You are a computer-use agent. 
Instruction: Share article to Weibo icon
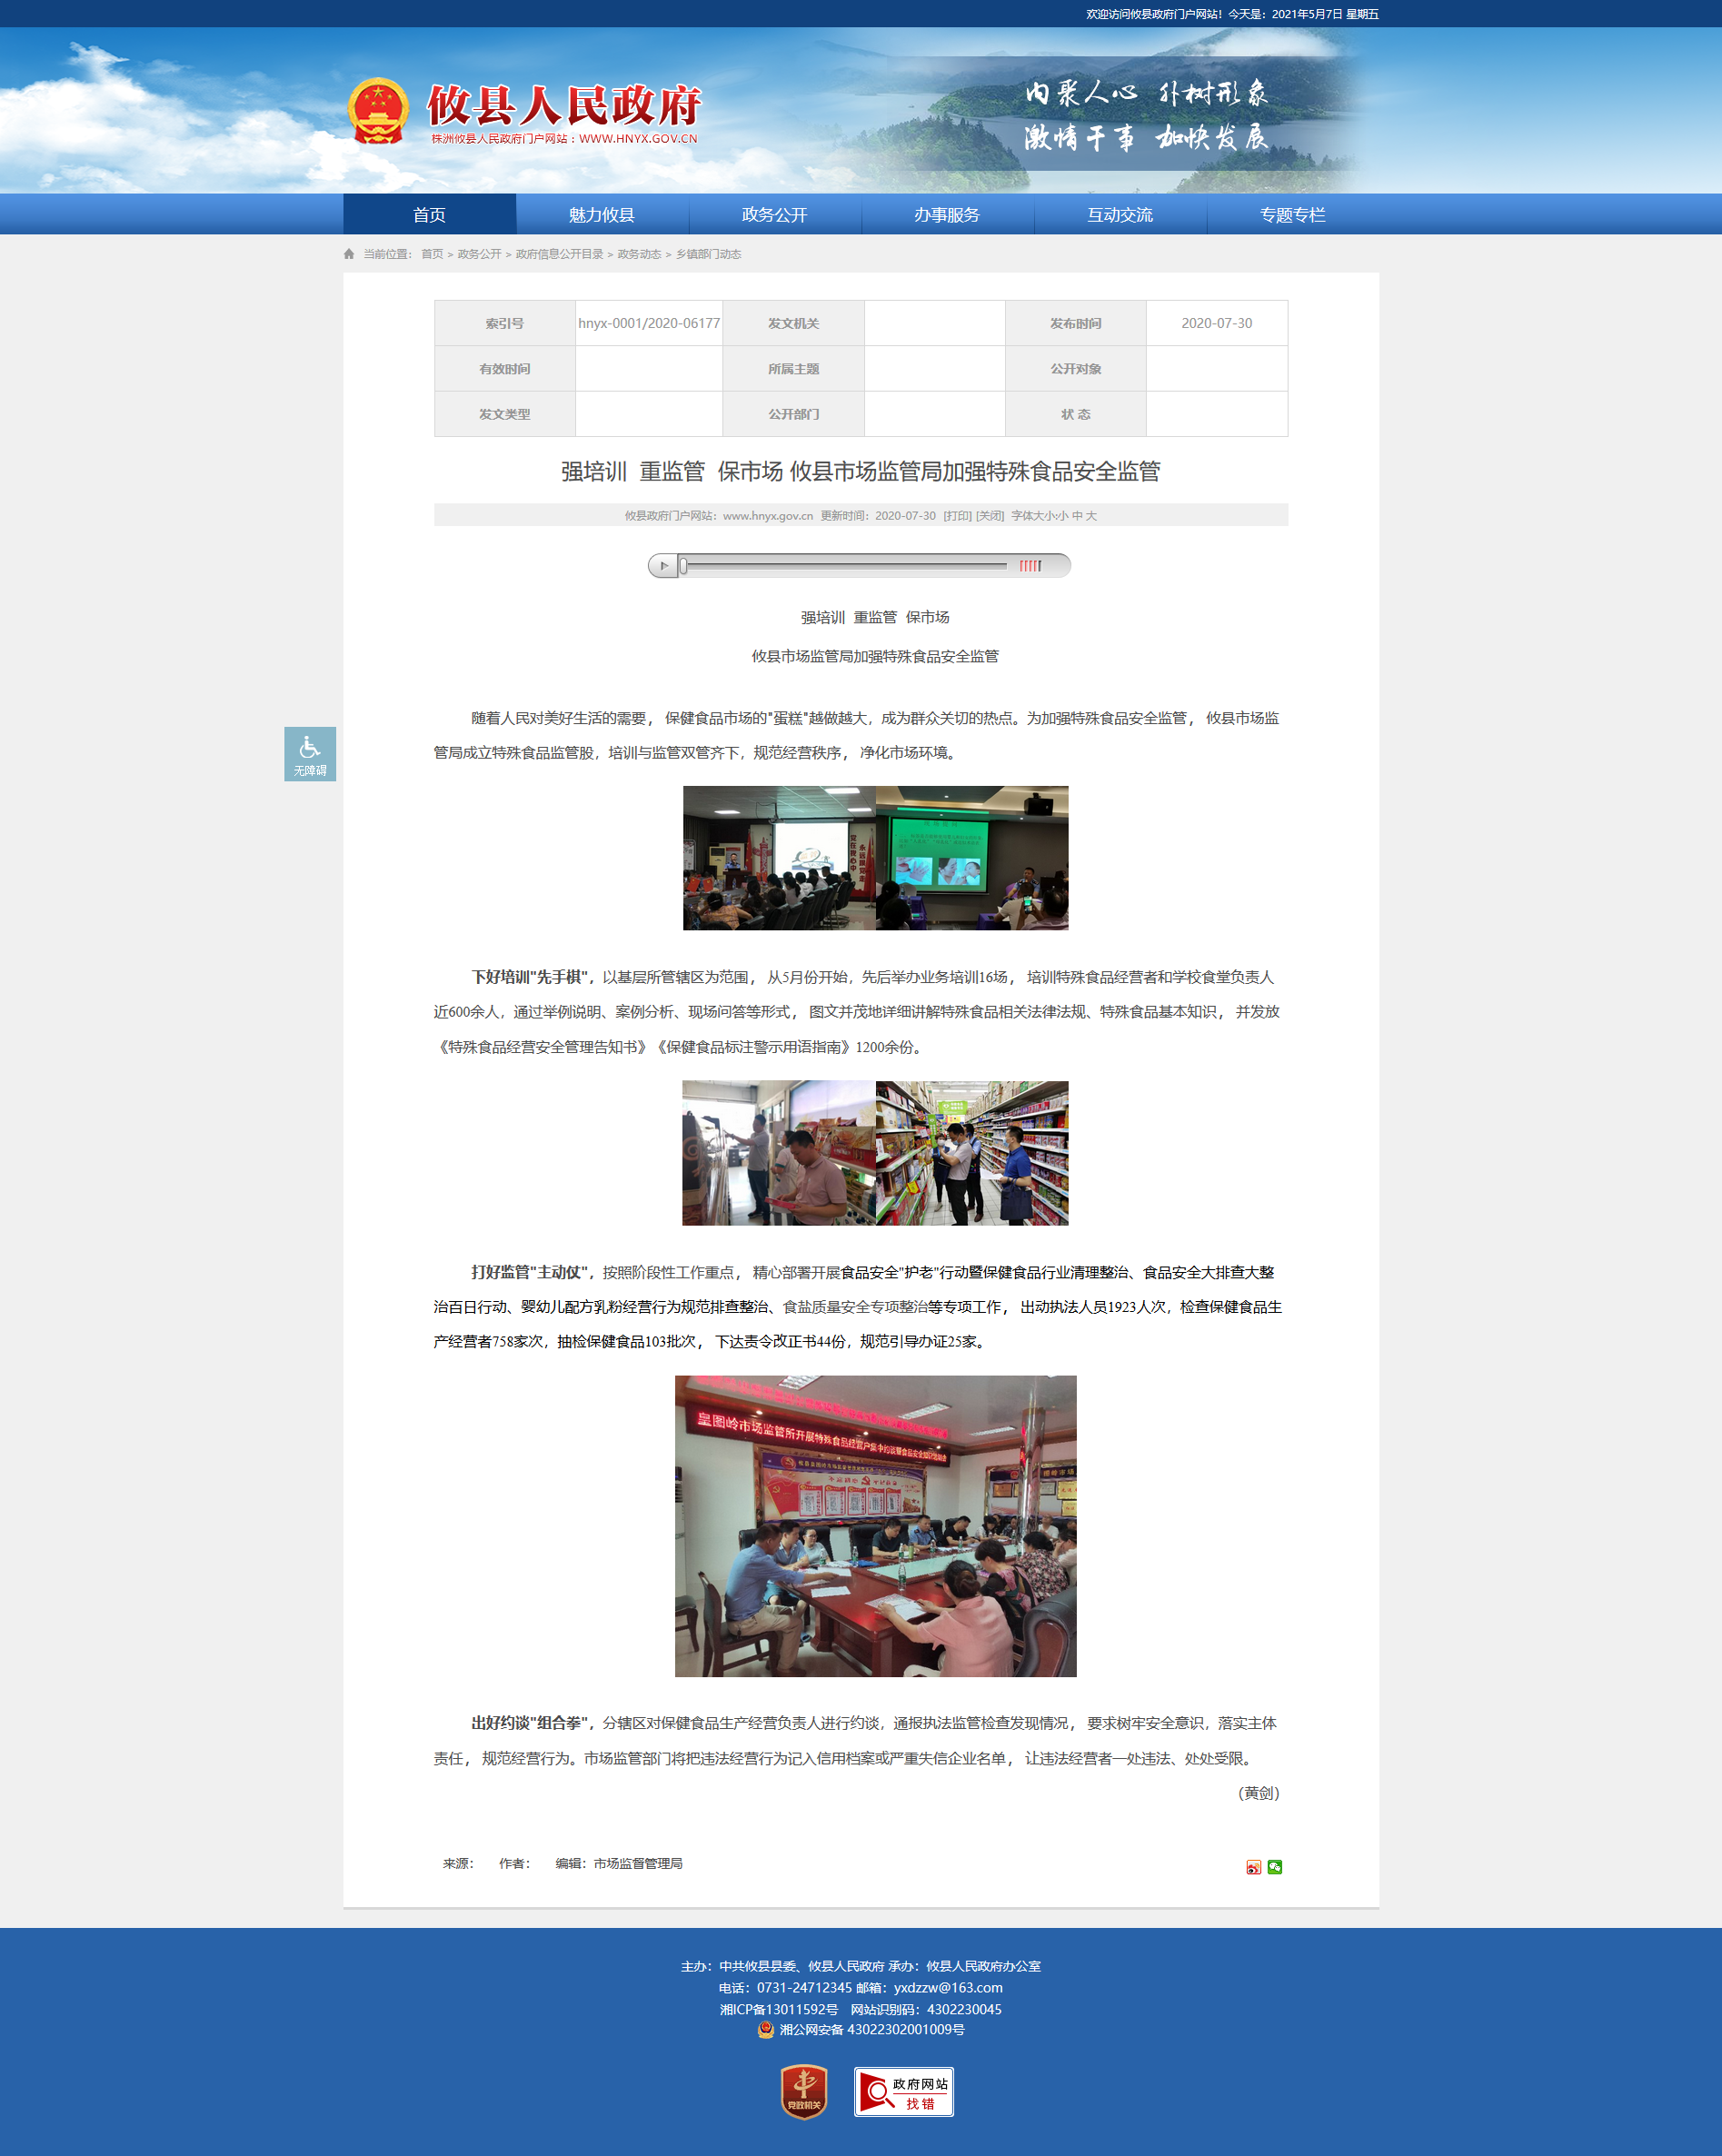pos(1253,1867)
